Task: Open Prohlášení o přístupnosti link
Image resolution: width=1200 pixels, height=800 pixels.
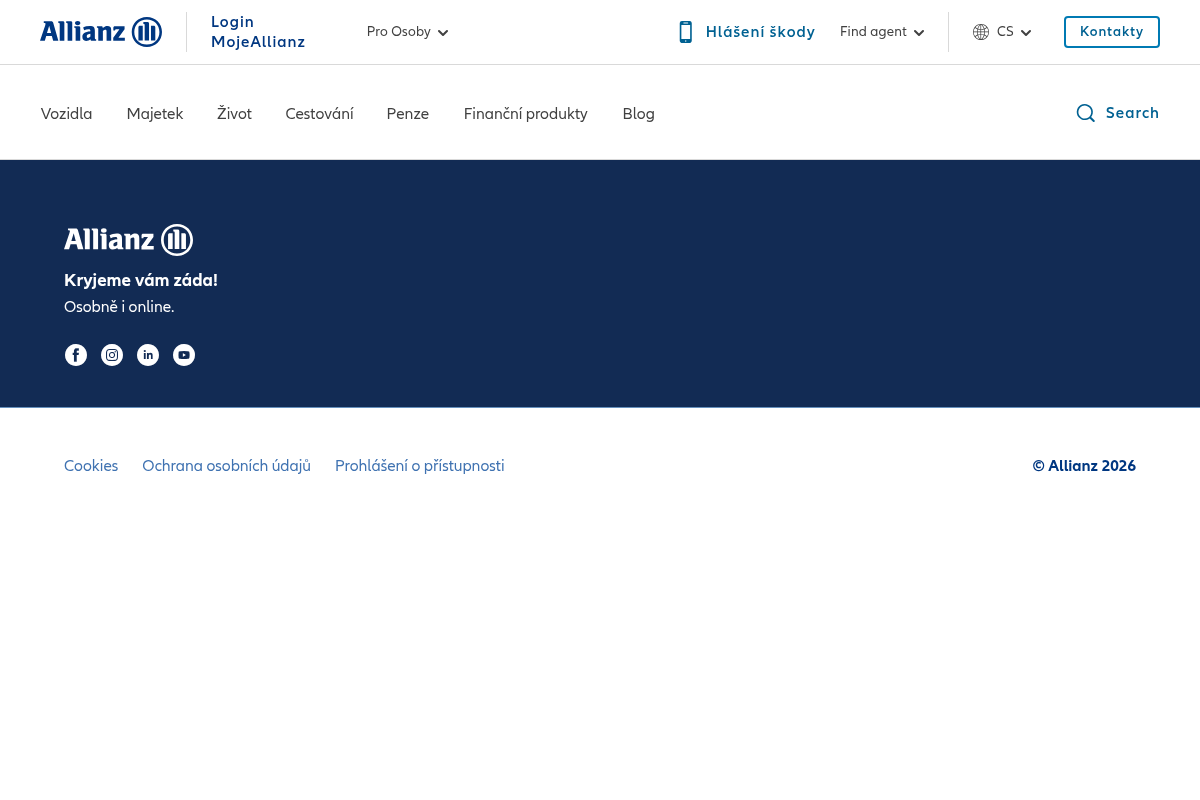Action: (420, 466)
